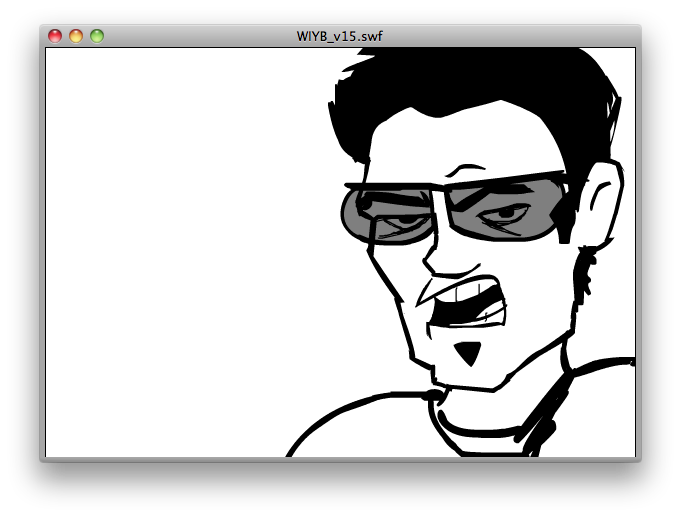Click the yellow minimize window button
This screenshot has width=681, height=517.
[x=76, y=36]
